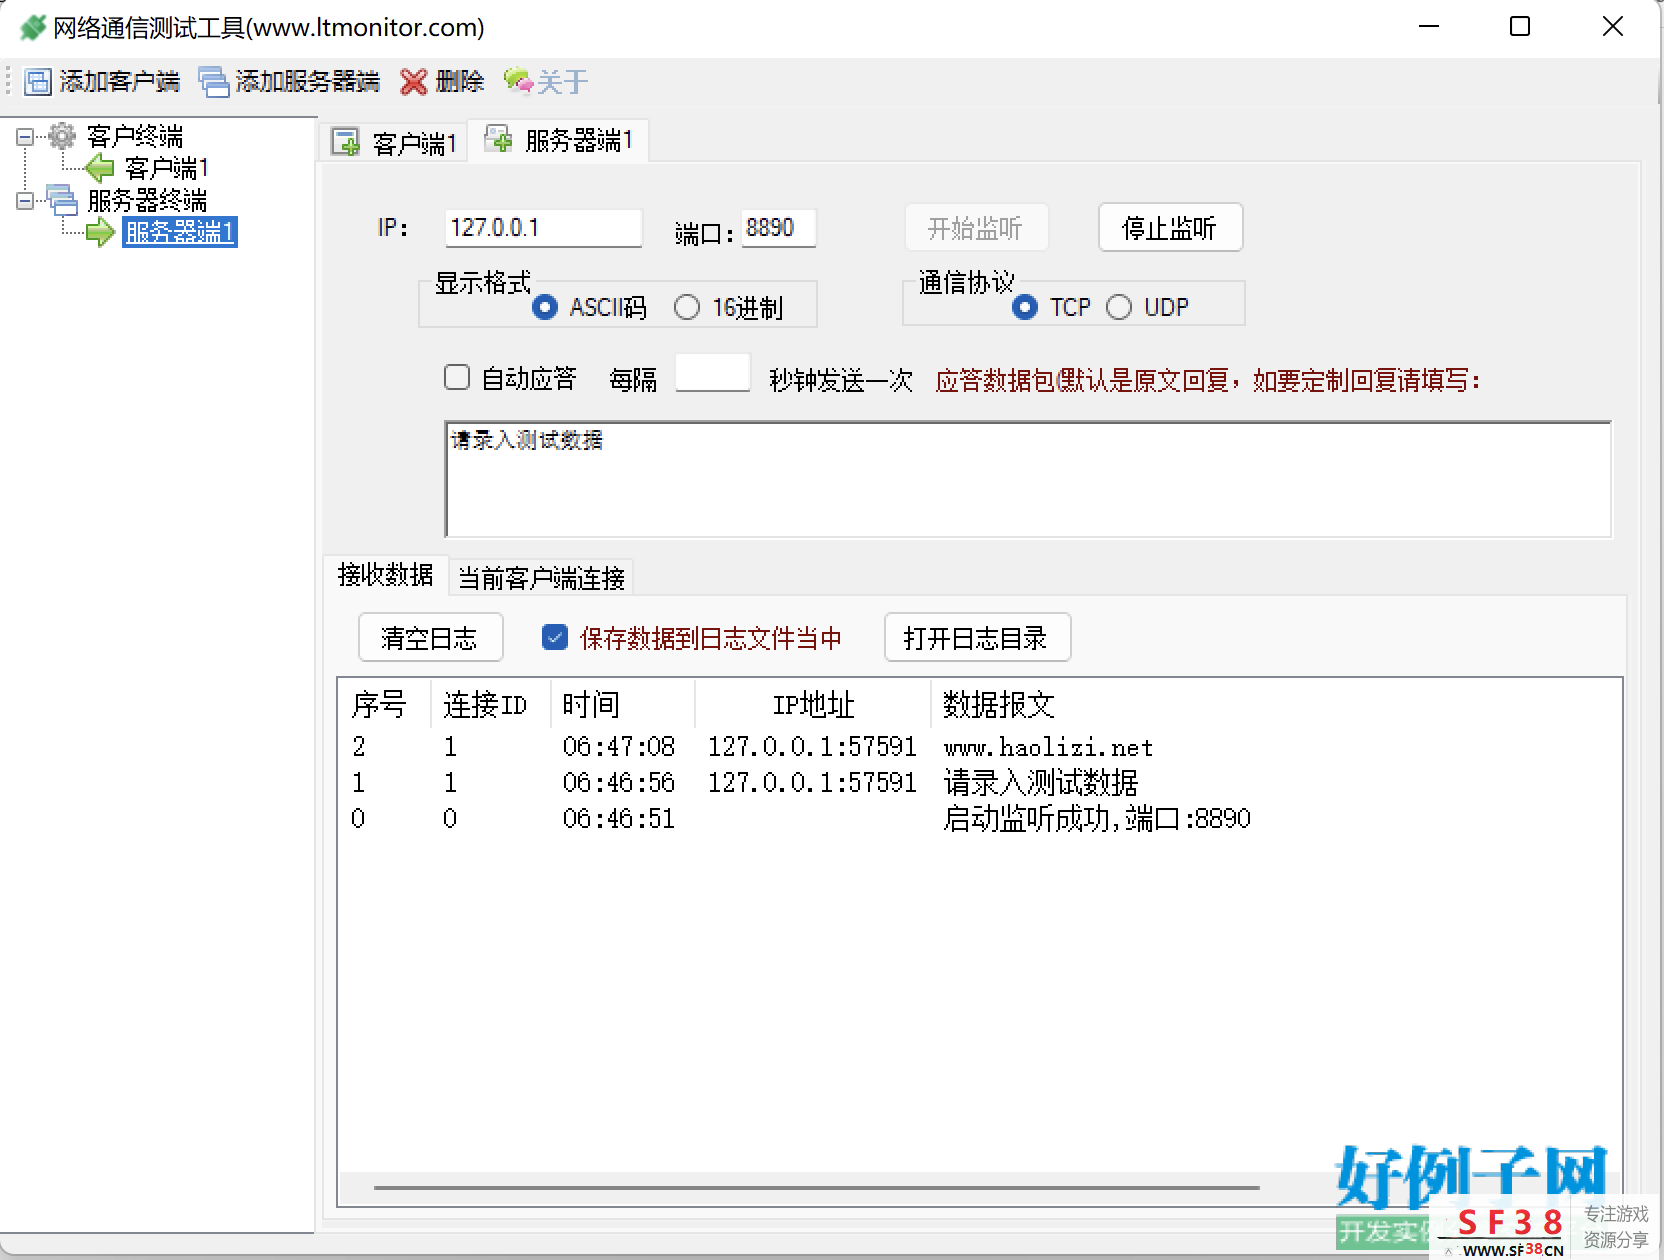Click the green left arrow icon for 客户端1
Screen dimensions: 1664x1260
(x=100, y=167)
